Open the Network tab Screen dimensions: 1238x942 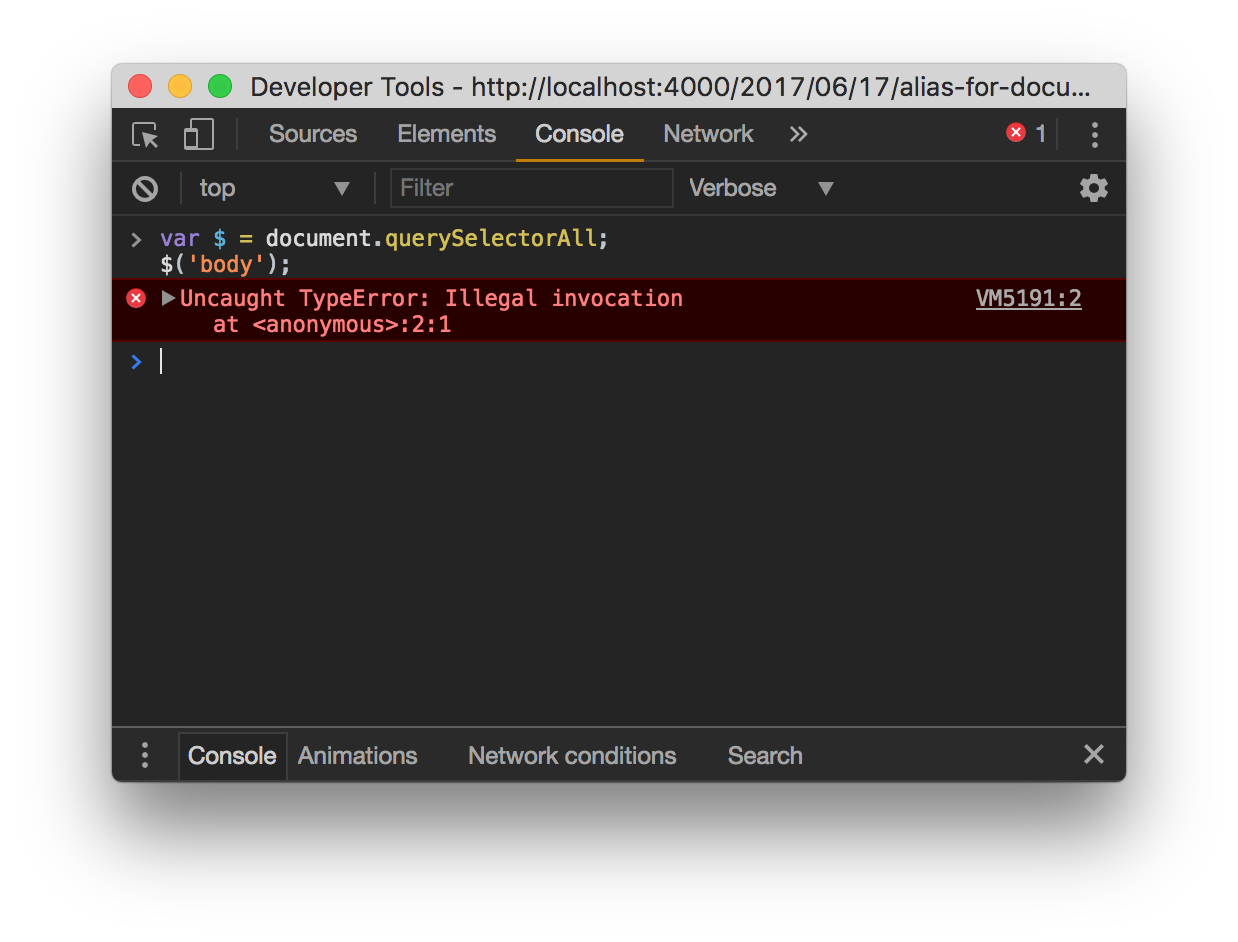[x=708, y=135]
